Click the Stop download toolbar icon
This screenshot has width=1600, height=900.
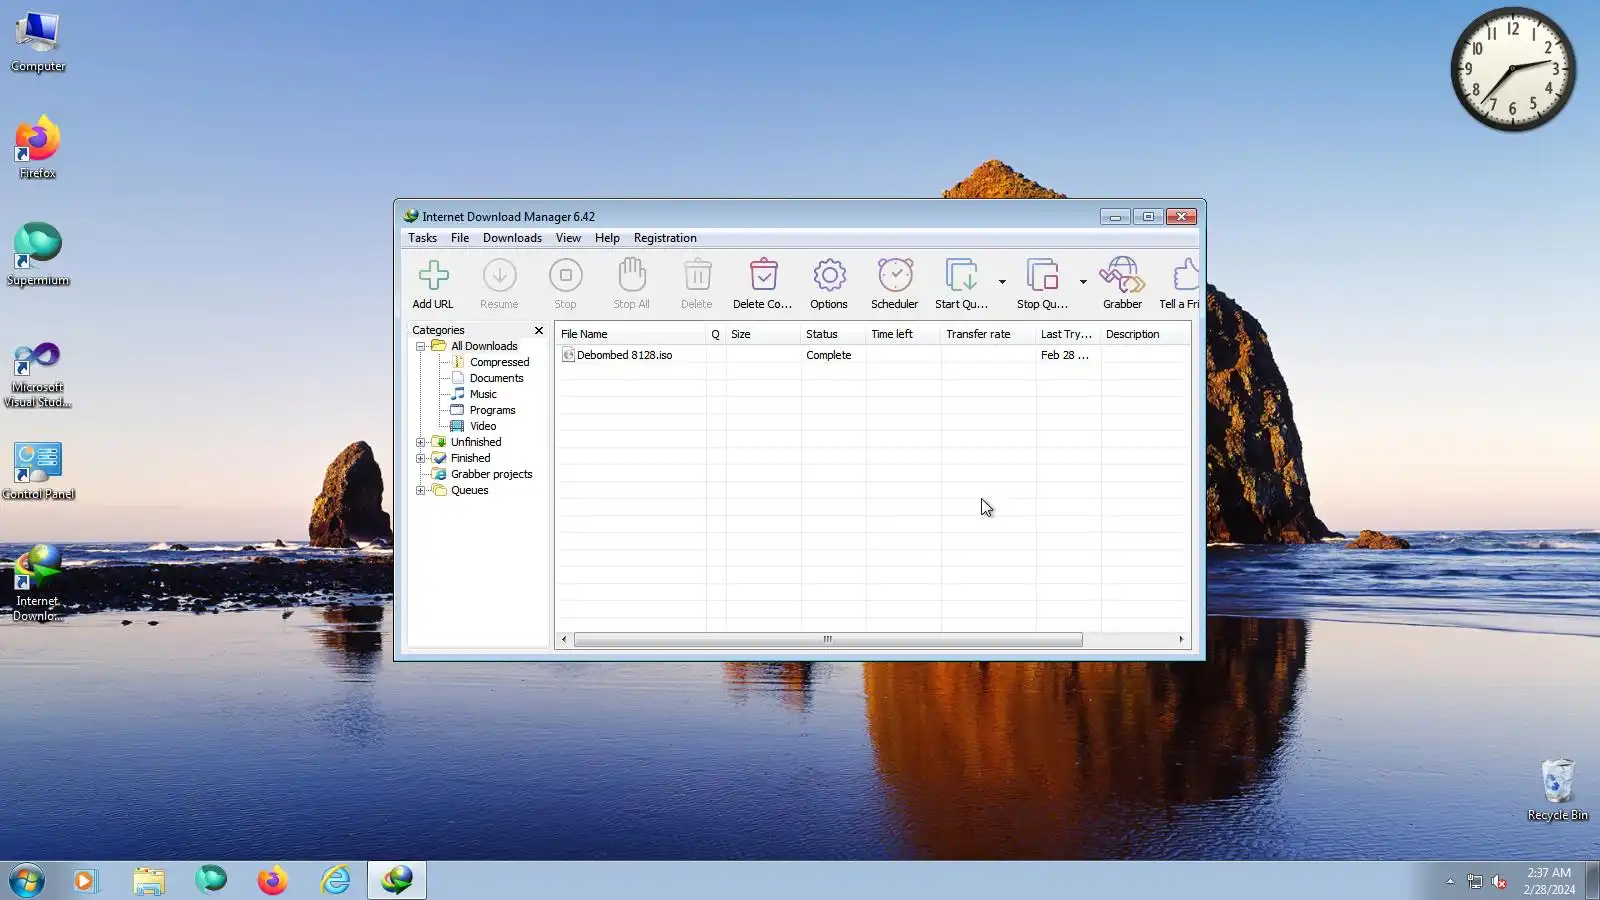tap(565, 283)
